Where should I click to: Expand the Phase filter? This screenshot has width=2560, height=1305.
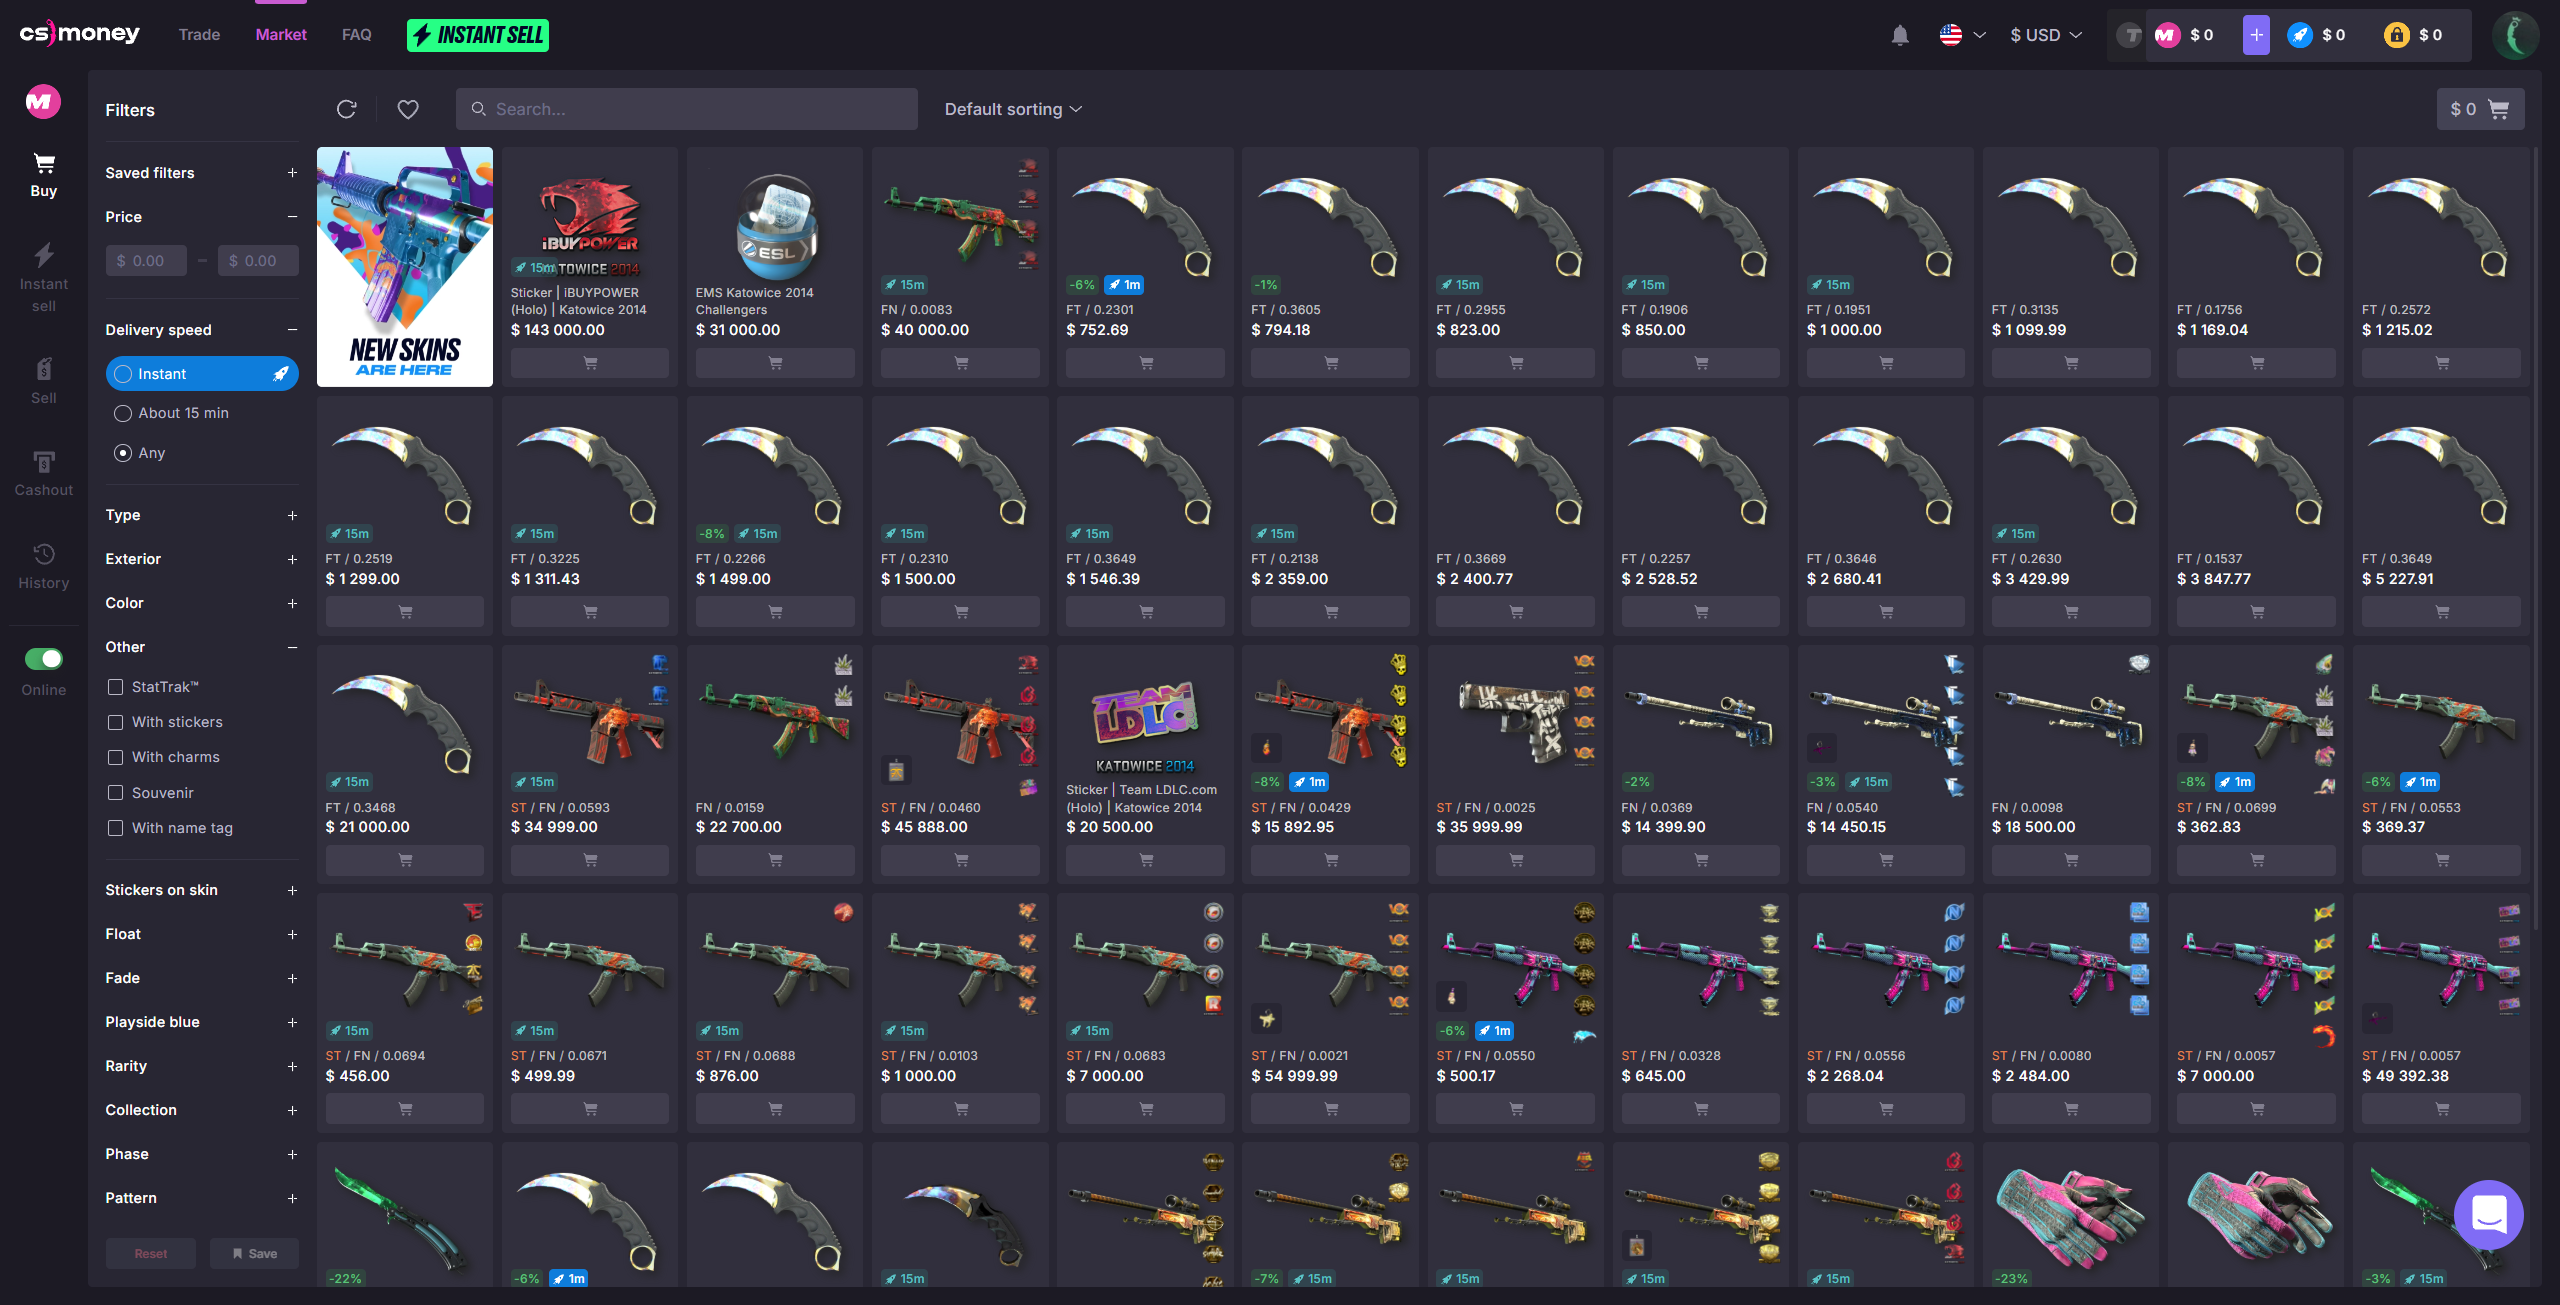[202, 1154]
